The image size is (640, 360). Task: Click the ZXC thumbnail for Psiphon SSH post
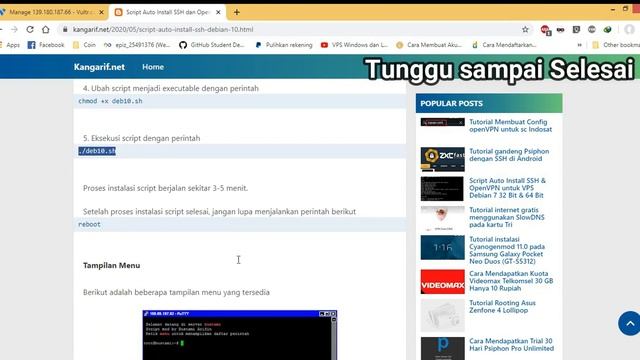(x=442, y=159)
